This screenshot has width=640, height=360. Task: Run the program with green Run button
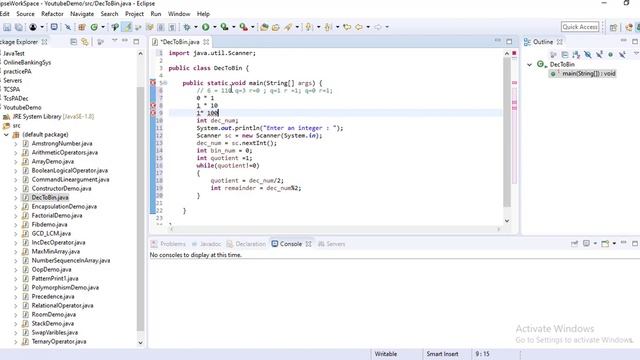point(206,27)
